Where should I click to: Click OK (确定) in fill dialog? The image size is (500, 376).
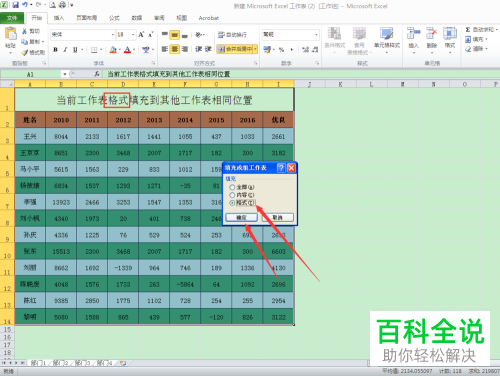point(241,217)
